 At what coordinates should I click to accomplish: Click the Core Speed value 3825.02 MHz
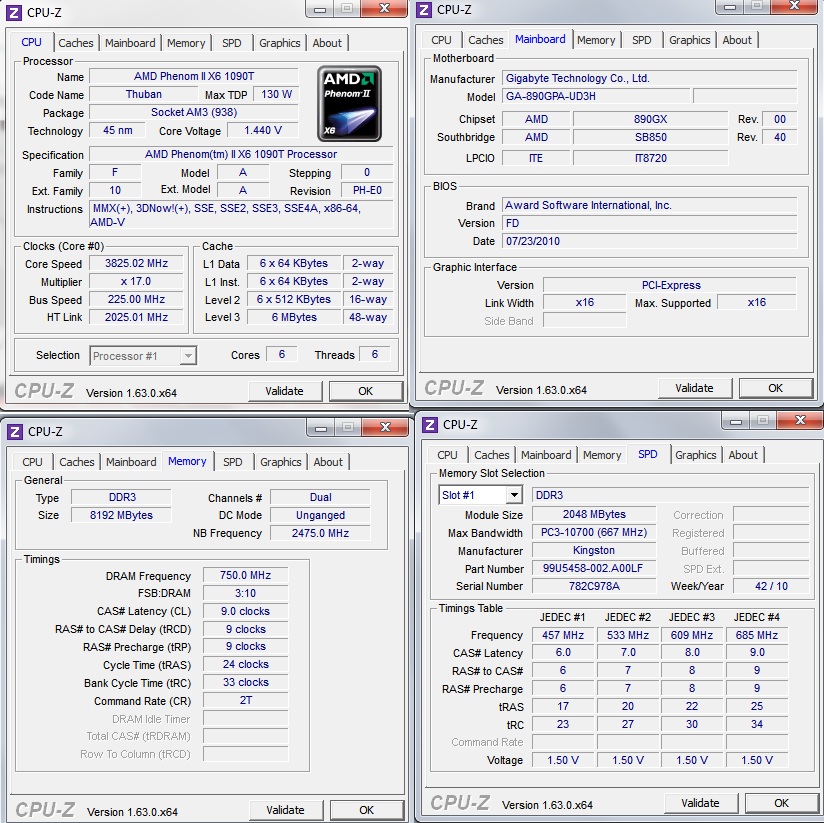tap(136, 263)
